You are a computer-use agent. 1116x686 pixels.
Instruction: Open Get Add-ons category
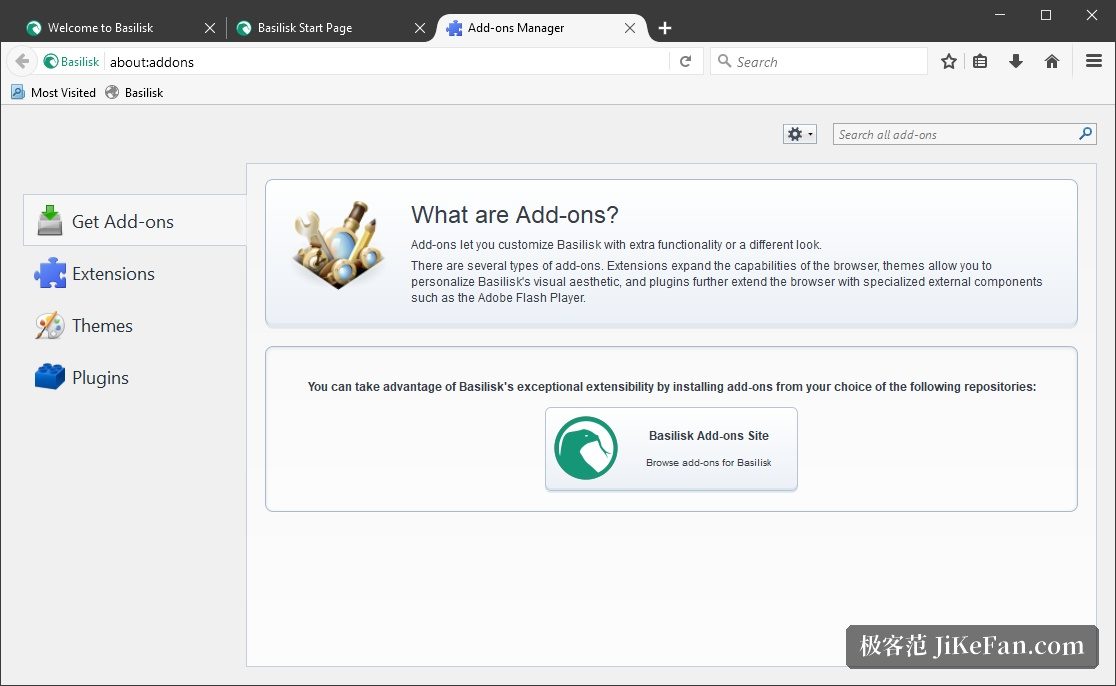135,221
